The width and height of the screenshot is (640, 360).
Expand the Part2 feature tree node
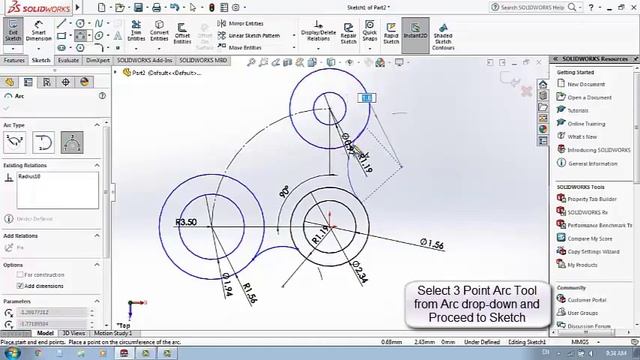[x=116, y=72]
